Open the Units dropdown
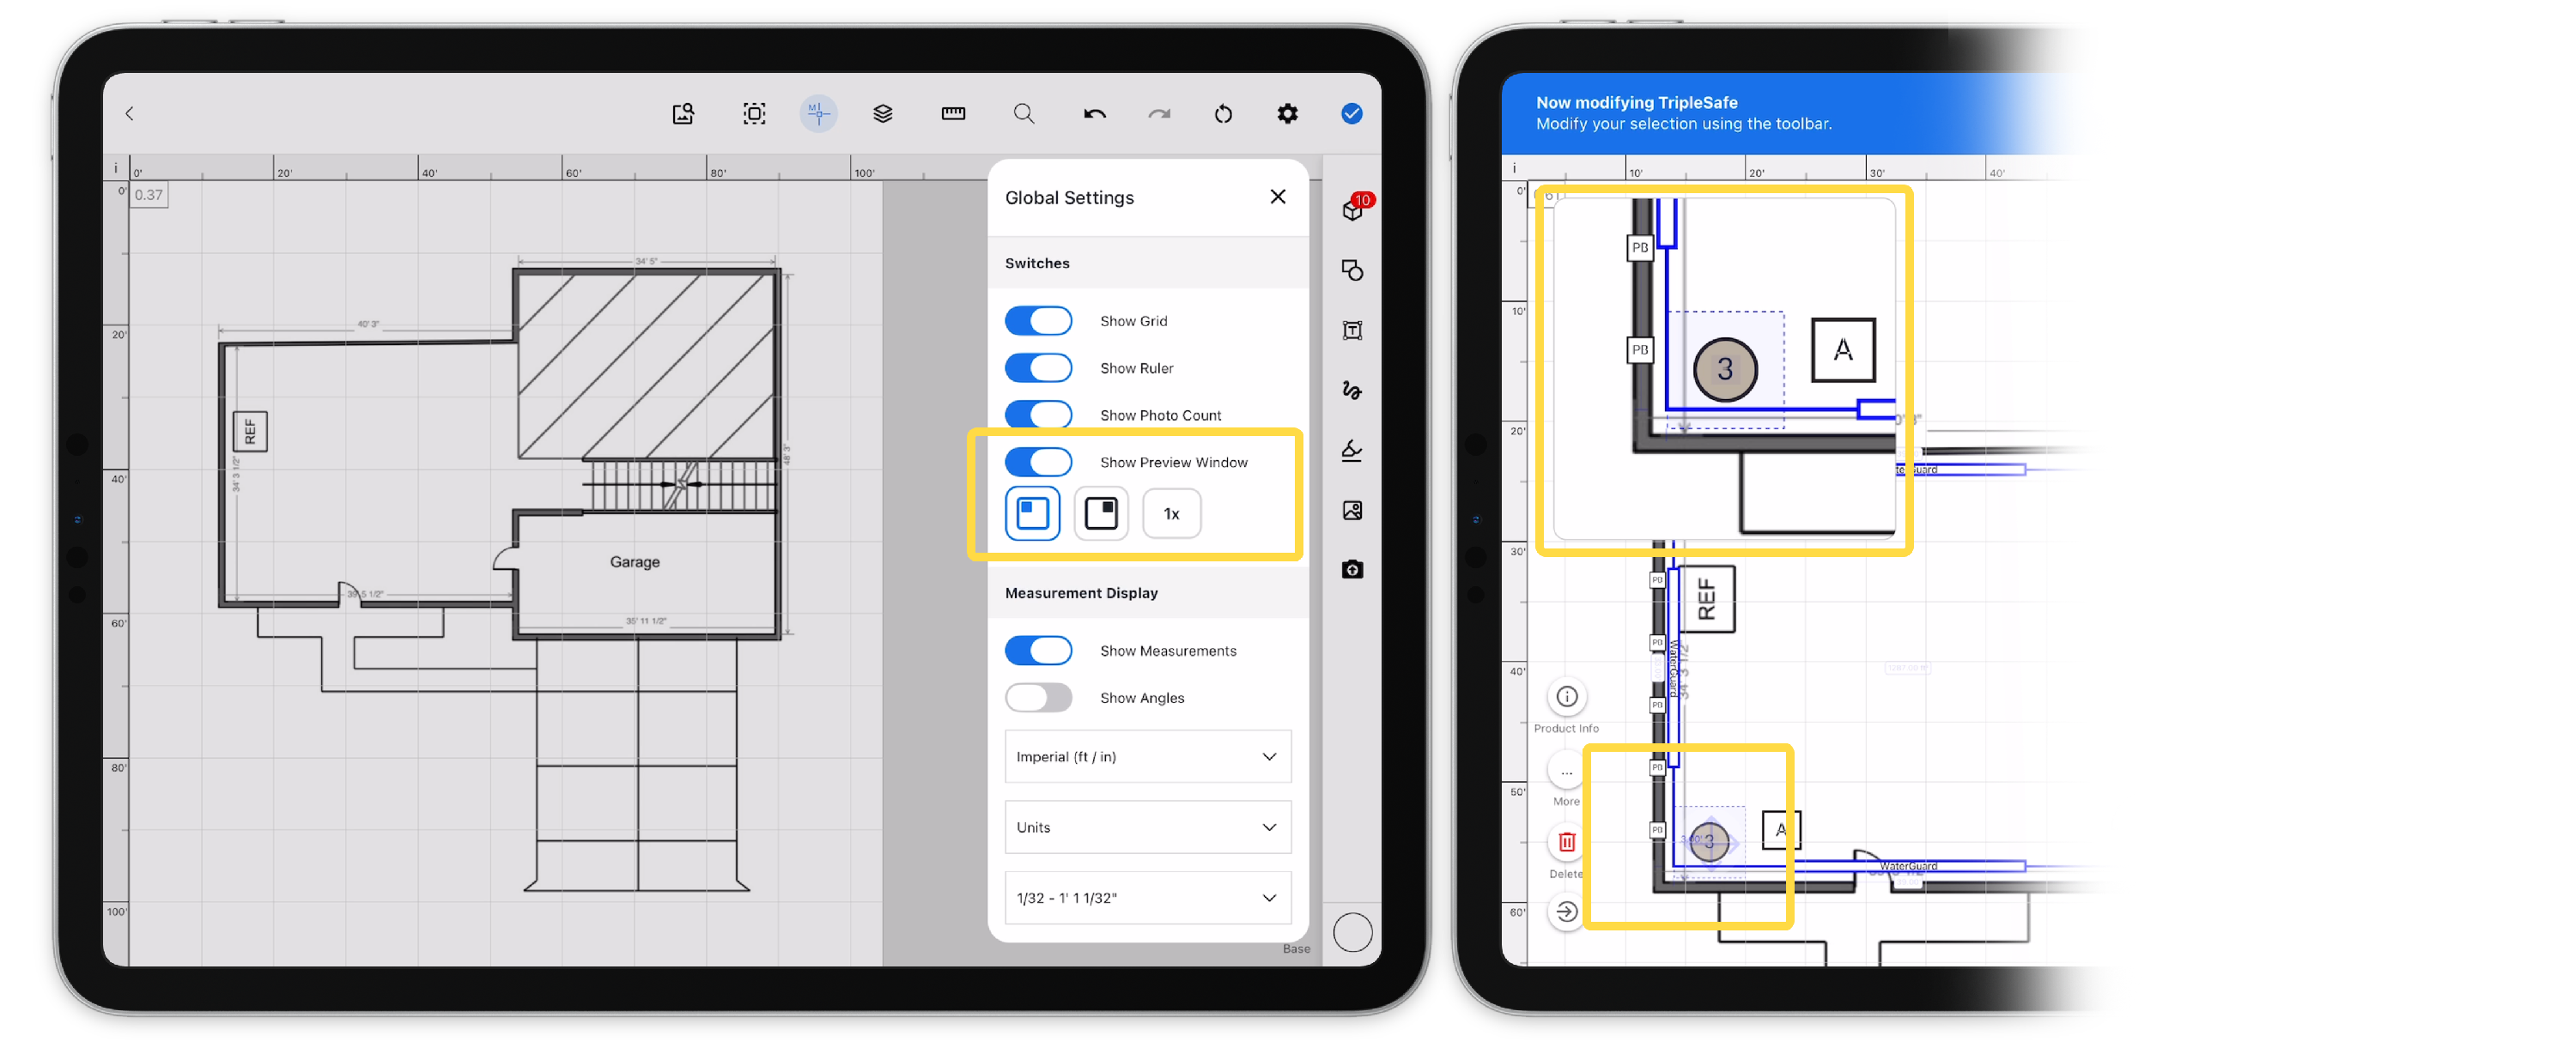2576x1048 pixels. (1147, 828)
